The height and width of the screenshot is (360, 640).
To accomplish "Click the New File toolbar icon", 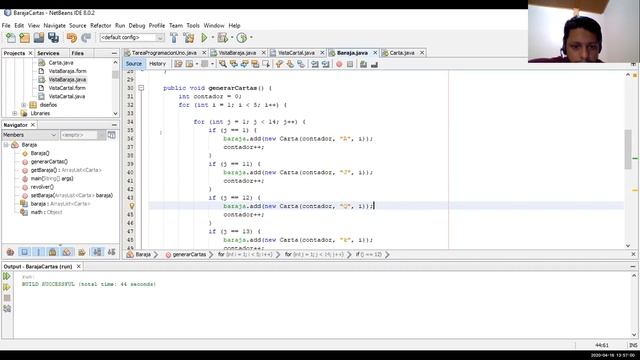I will [x=11, y=38].
